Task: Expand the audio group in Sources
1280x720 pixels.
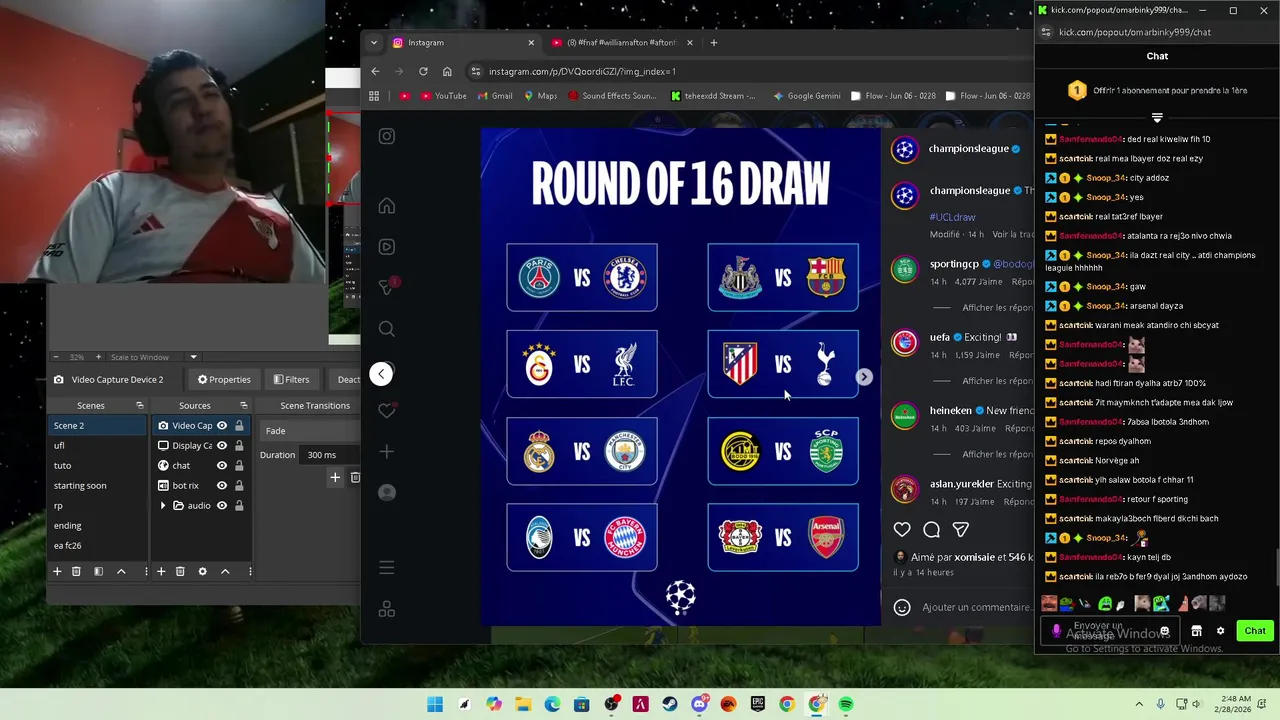Action: coord(163,506)
